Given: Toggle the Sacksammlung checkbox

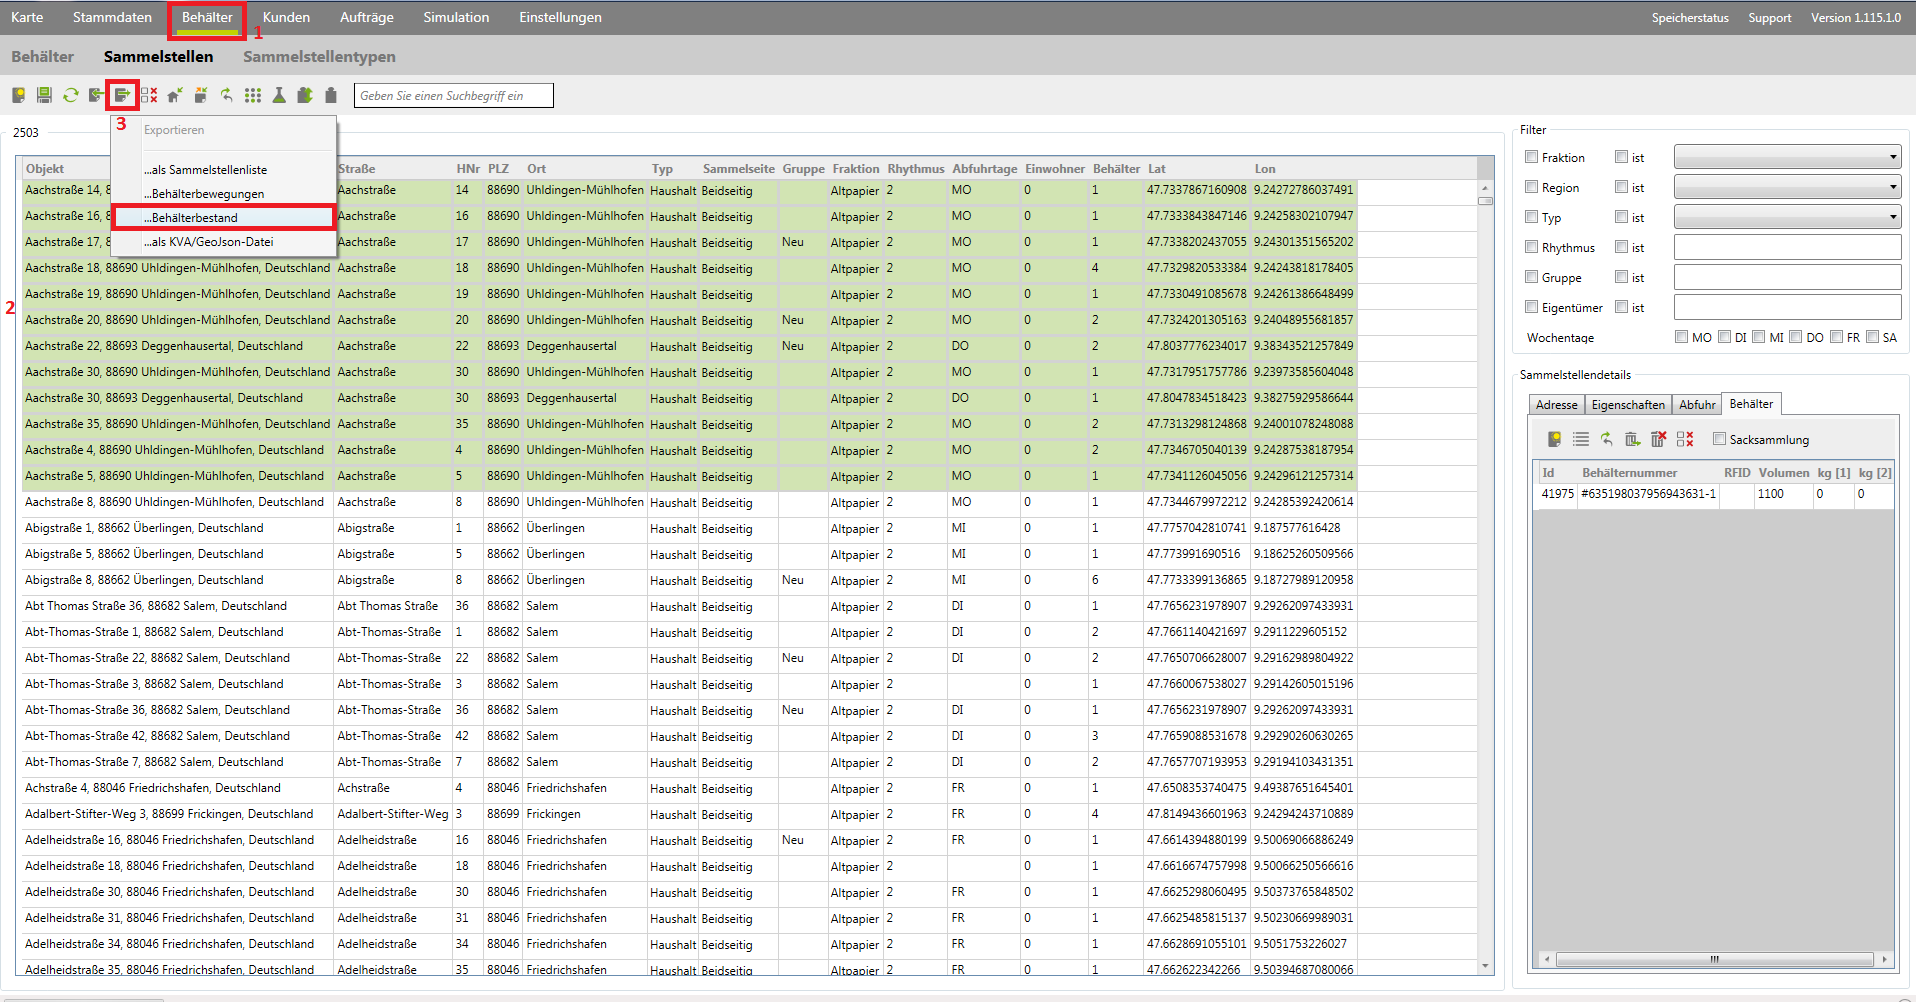Looking at the screenshot, I should [x=1719, y=439].
